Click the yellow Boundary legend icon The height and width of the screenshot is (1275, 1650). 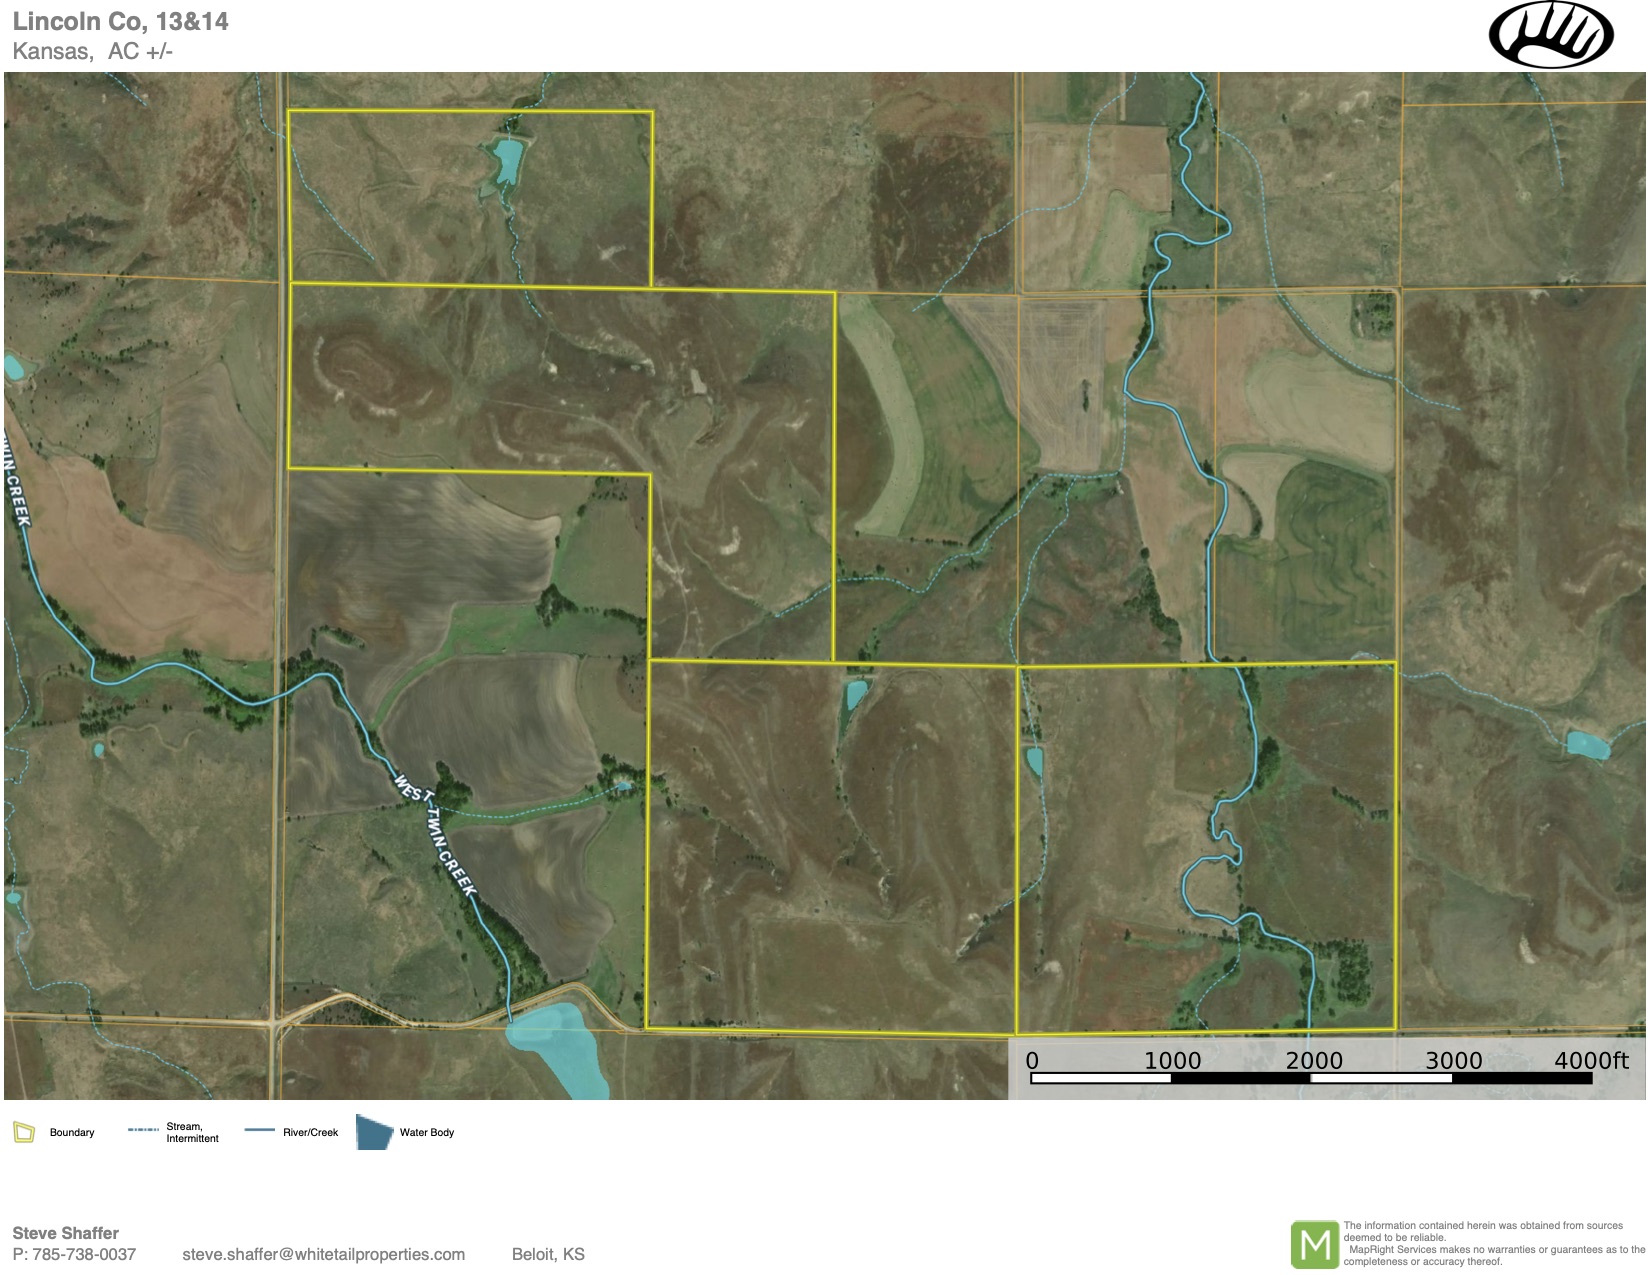[24, 1132]
